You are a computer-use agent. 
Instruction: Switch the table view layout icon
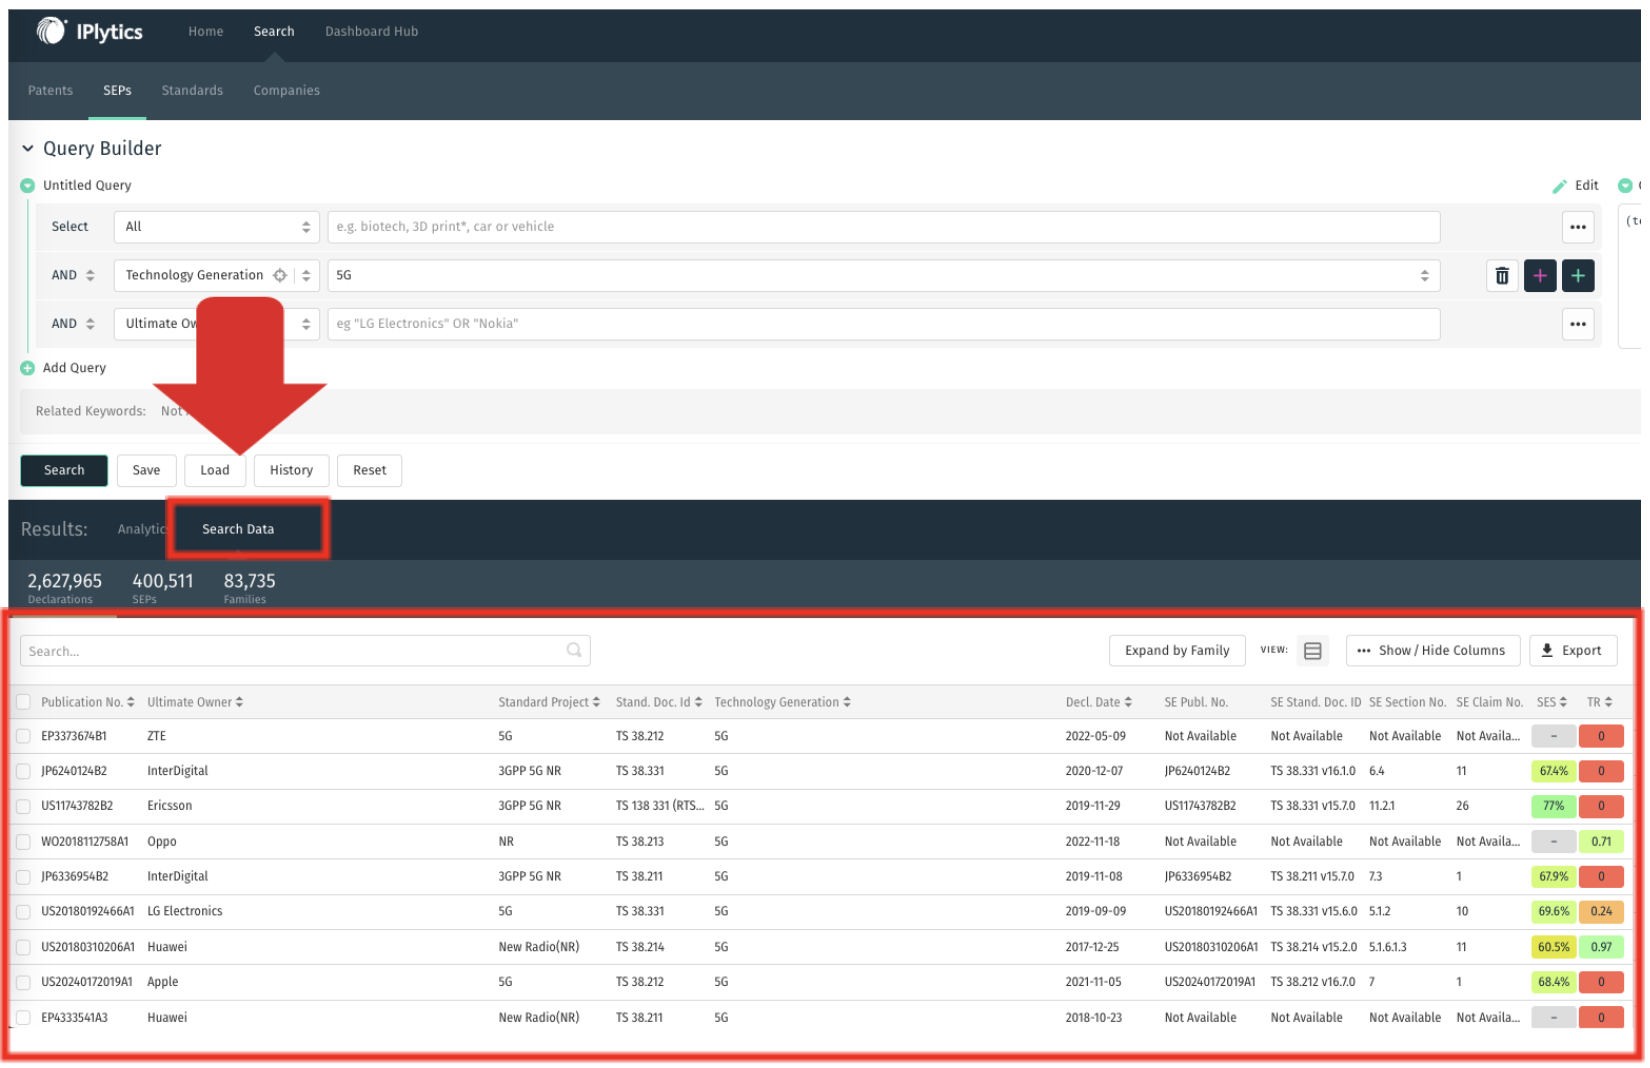click(1313, 651)
